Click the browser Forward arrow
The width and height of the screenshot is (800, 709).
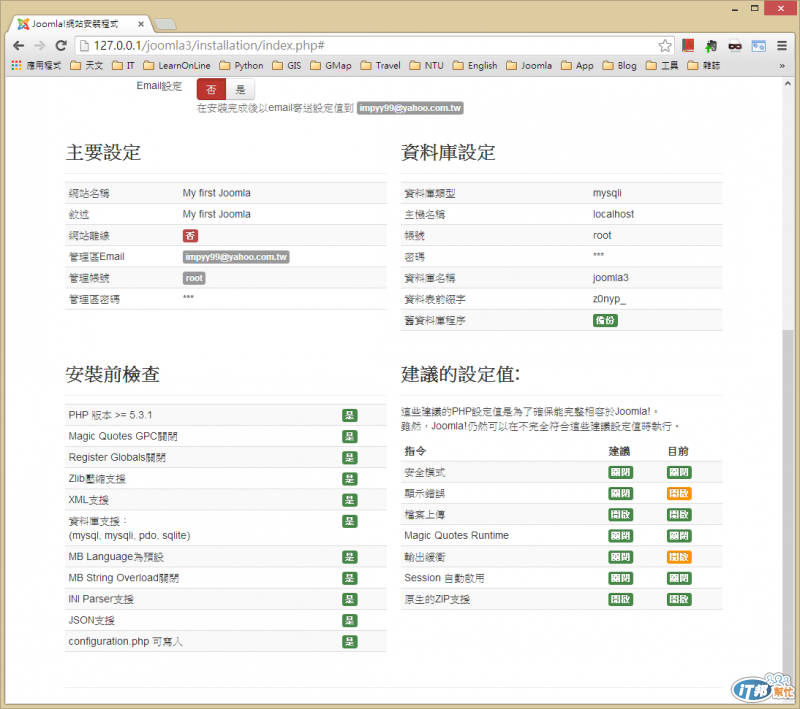(x=40, y=46)
